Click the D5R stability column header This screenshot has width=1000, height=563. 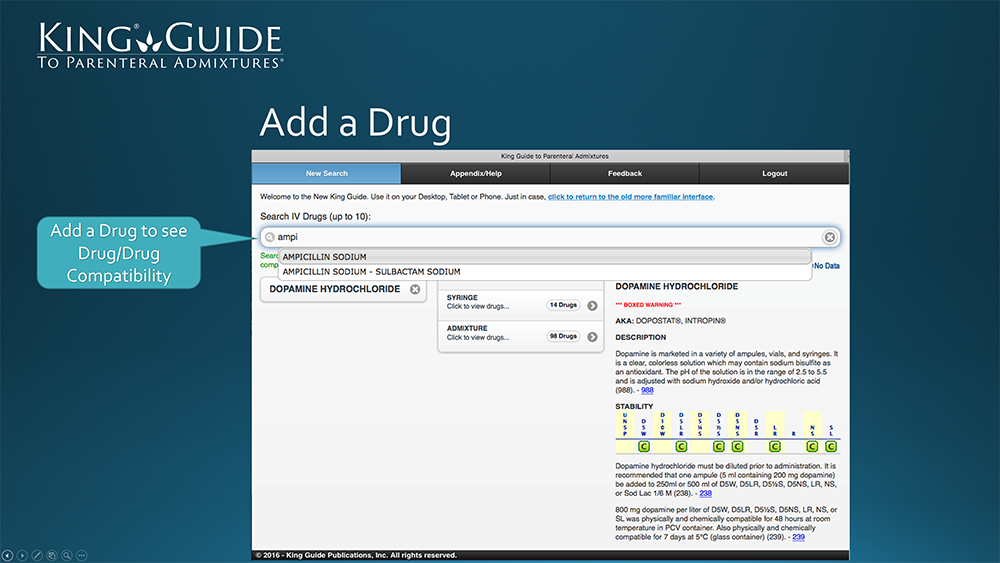[x=756, y=427]
